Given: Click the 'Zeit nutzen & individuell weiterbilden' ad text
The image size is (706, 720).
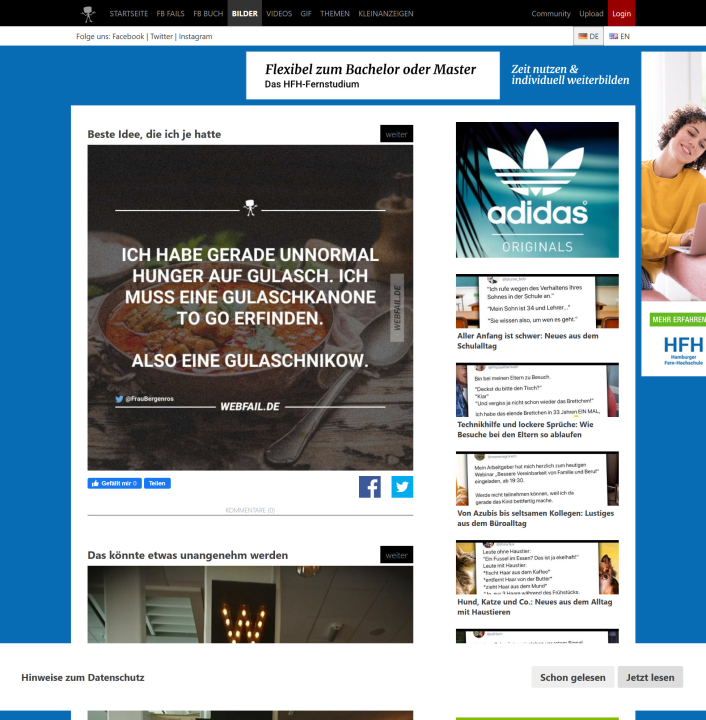Looking at the screenshot, I should point(570,75).
